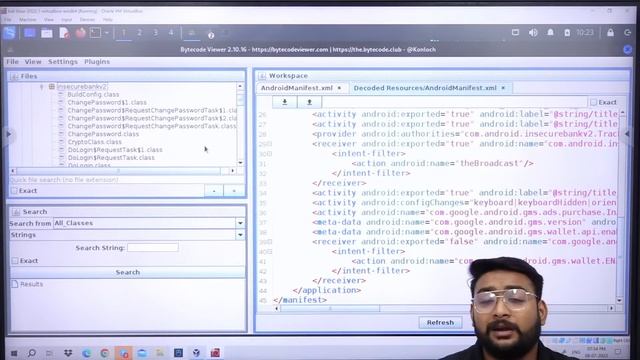
Task: Select CryptoClass.class file
Action: click(94, 142)
